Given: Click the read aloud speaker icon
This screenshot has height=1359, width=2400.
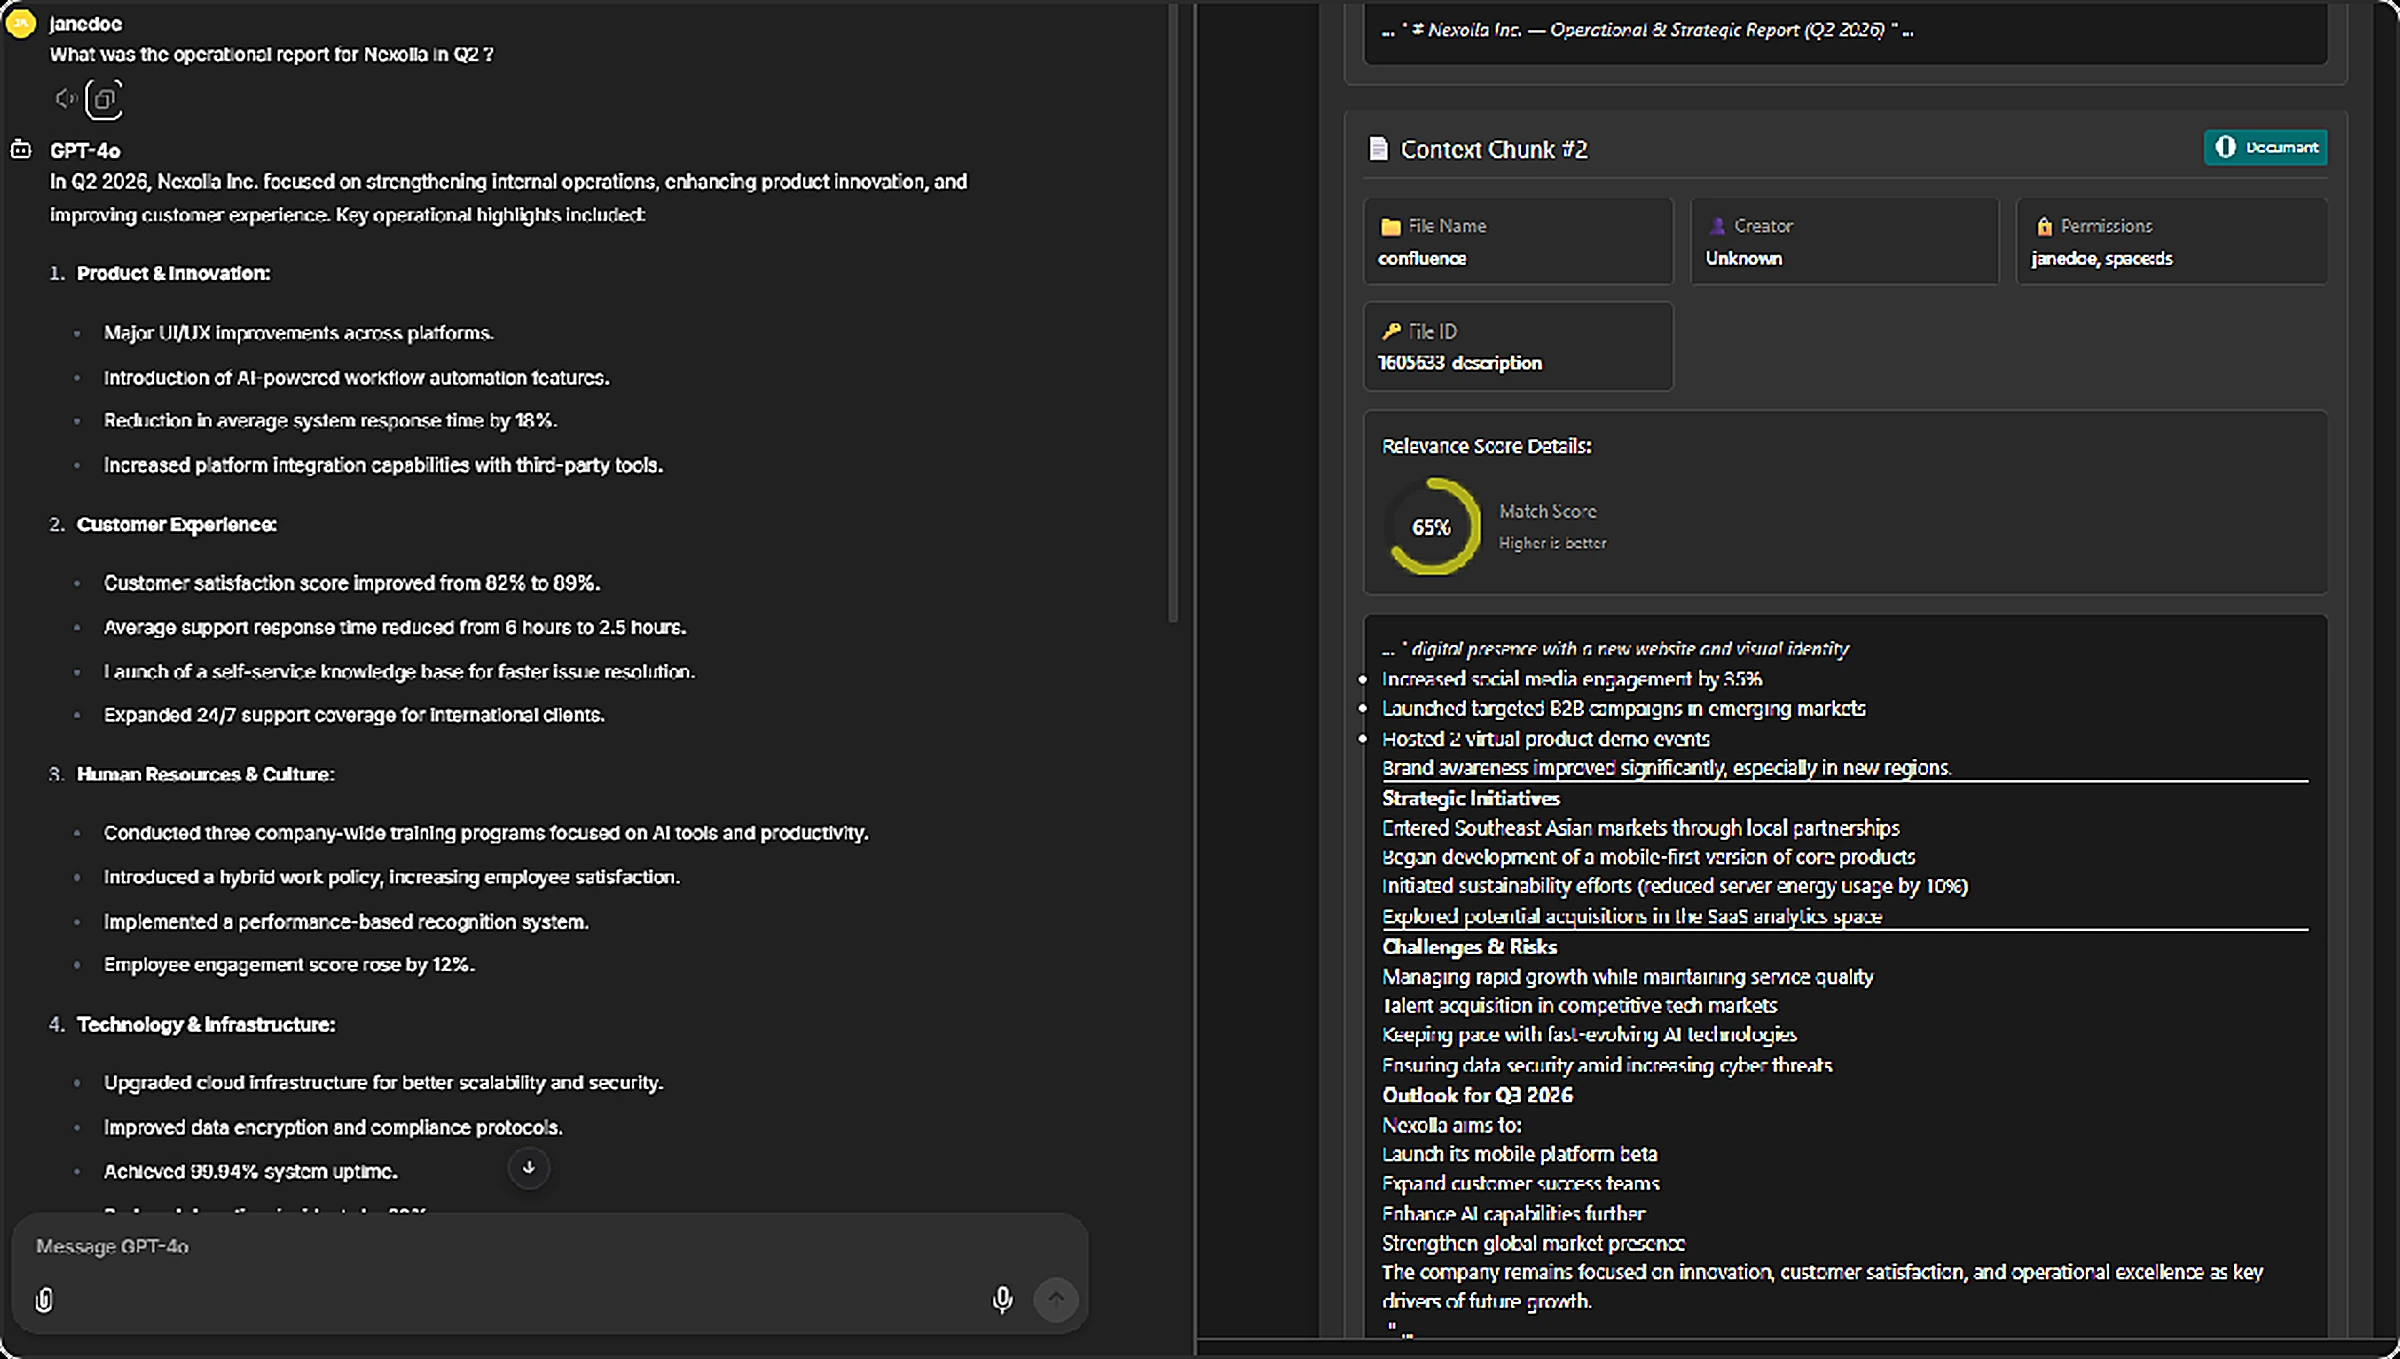Looking at the screenshot, I should coord(66,98).
